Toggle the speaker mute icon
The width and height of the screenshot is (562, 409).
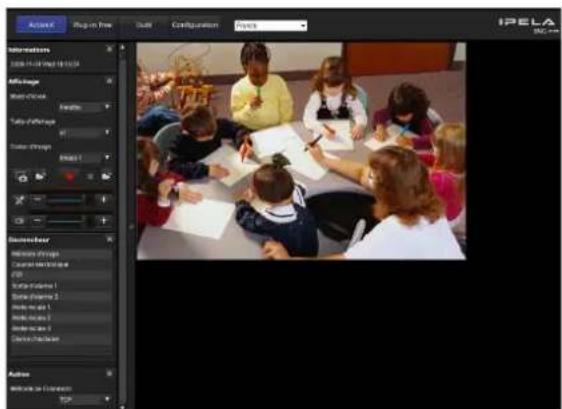pos(20,200)
